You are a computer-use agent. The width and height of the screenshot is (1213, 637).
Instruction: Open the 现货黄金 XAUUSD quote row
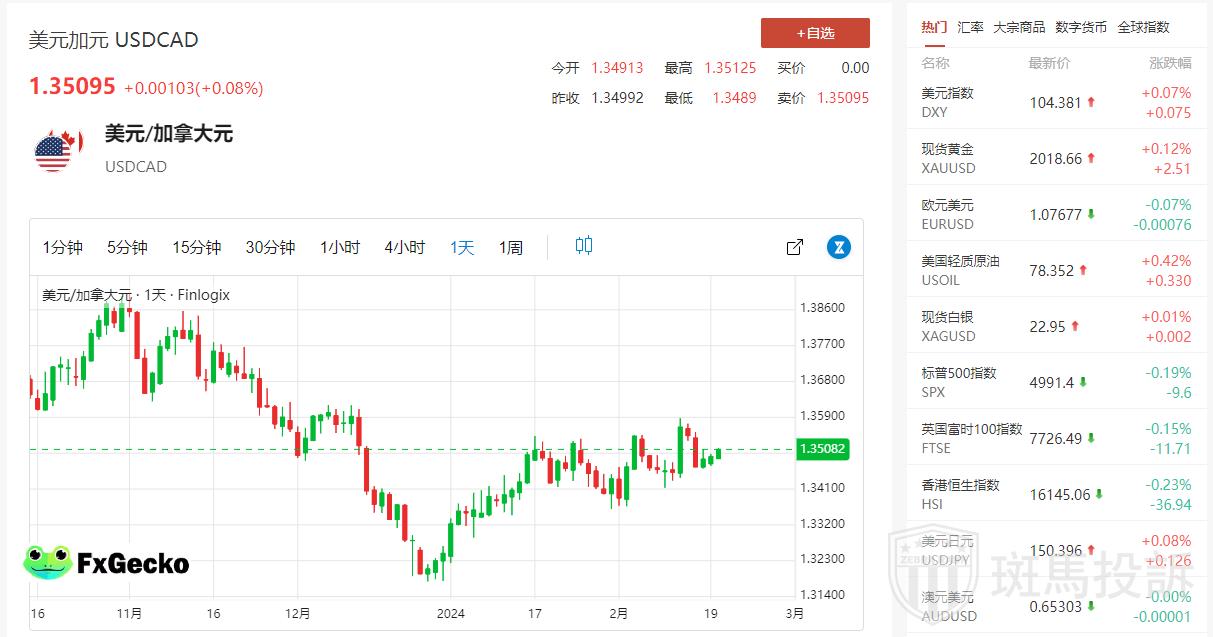[1055, 158]
